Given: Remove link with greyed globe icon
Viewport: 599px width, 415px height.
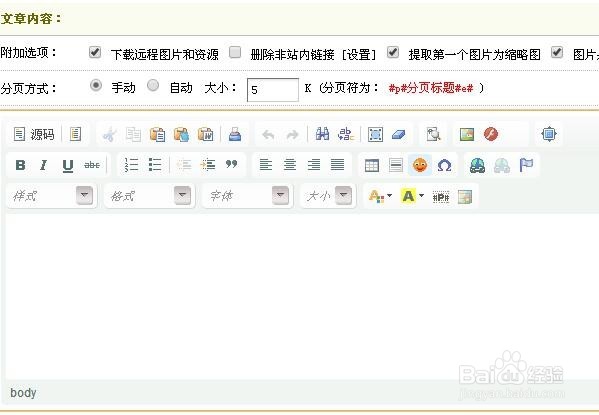Looking at the screenshot, I should 502,165.
